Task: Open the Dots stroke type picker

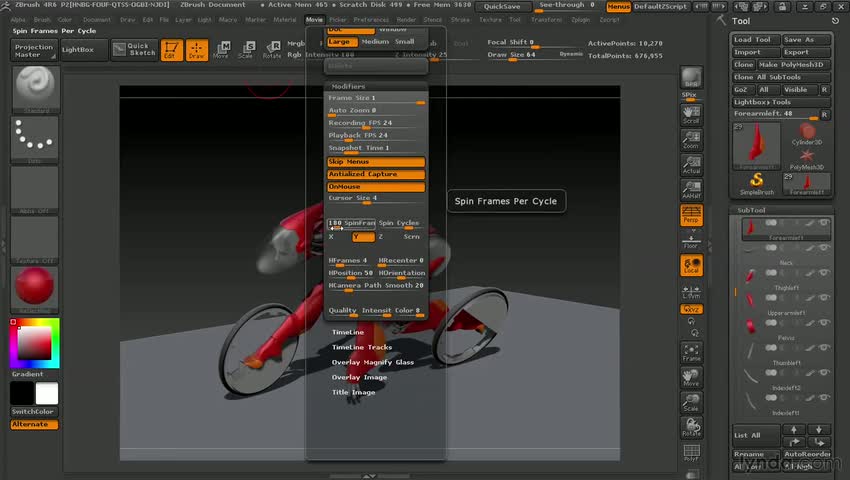Action: click(x=35, y=139)
